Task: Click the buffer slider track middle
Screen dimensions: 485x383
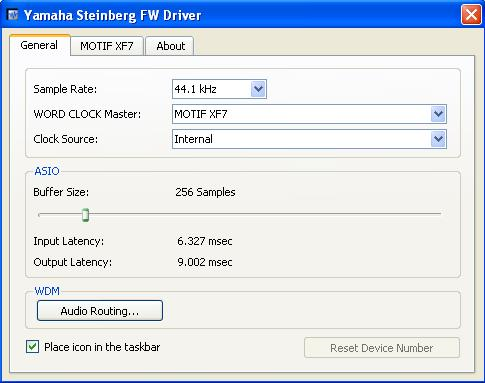Action: click(x=240, y=214)
